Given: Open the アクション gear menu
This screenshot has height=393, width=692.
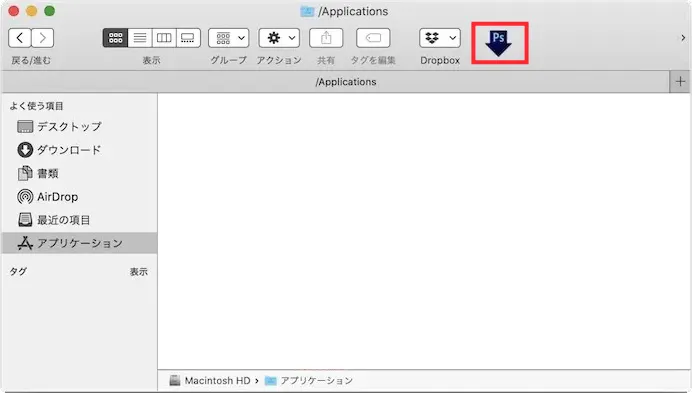Looking at the screenshot, I should click(x=279, y=38).
